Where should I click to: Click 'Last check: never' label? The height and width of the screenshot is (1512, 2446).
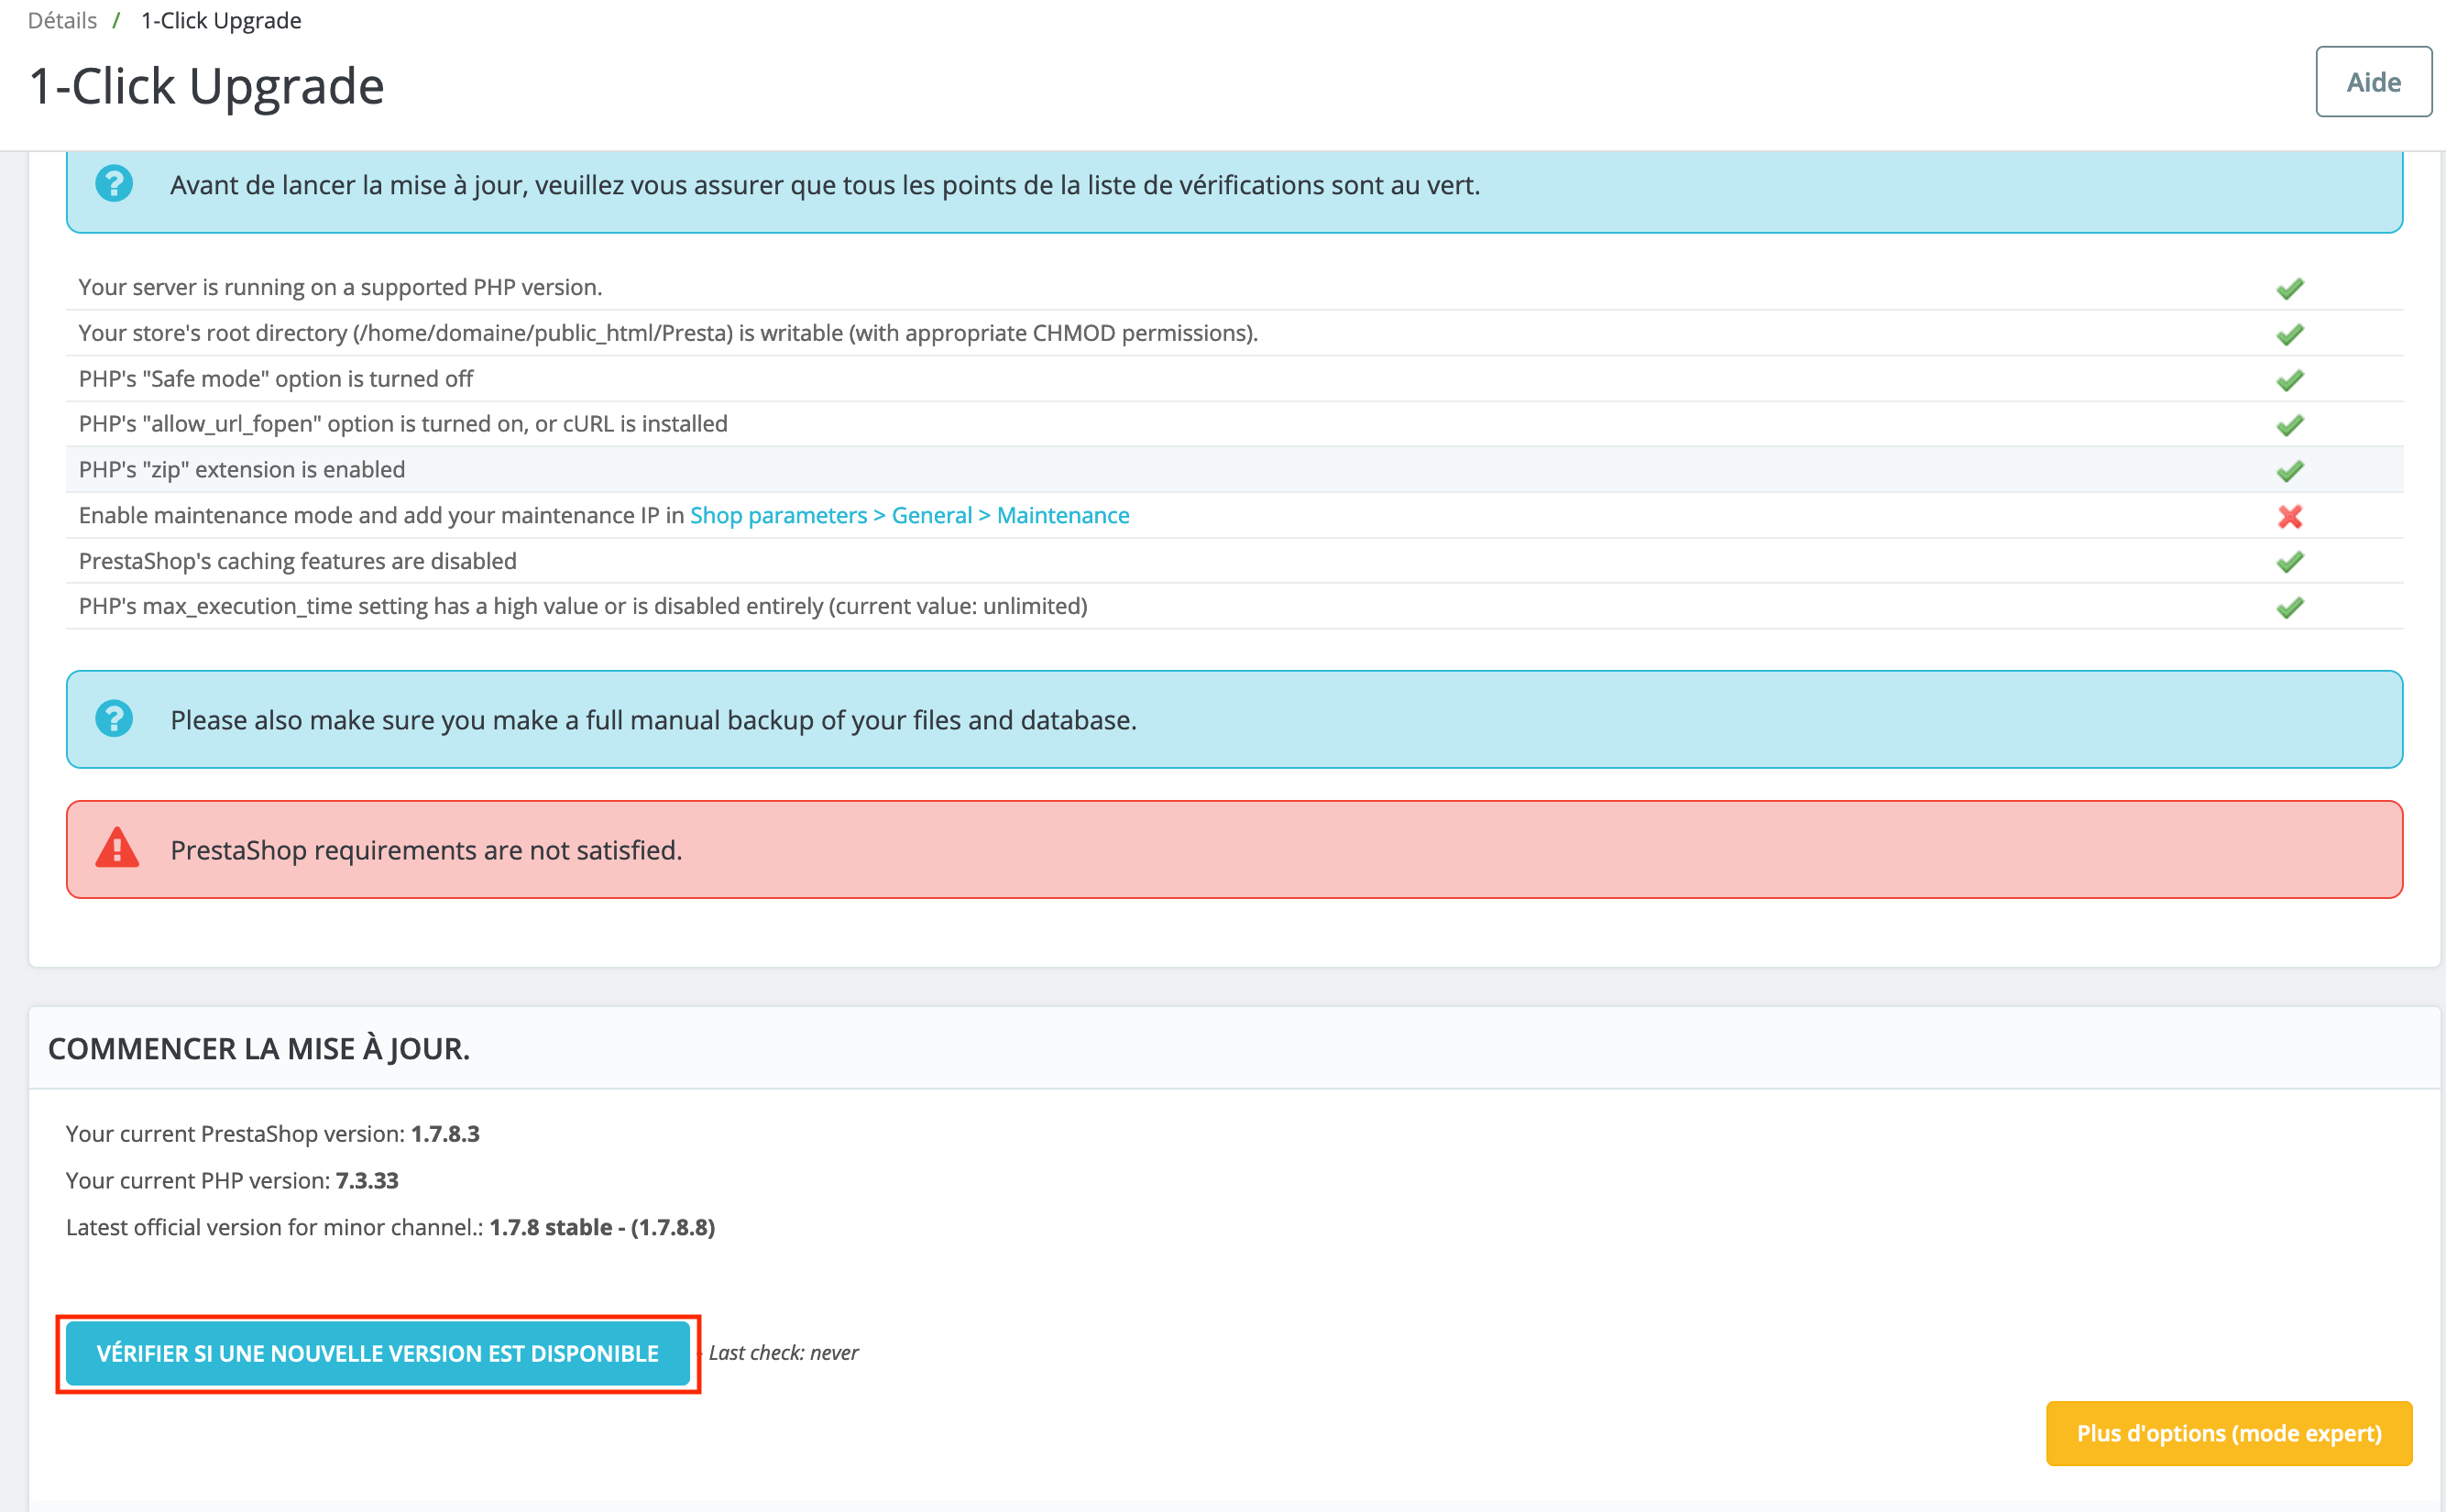784,1353
